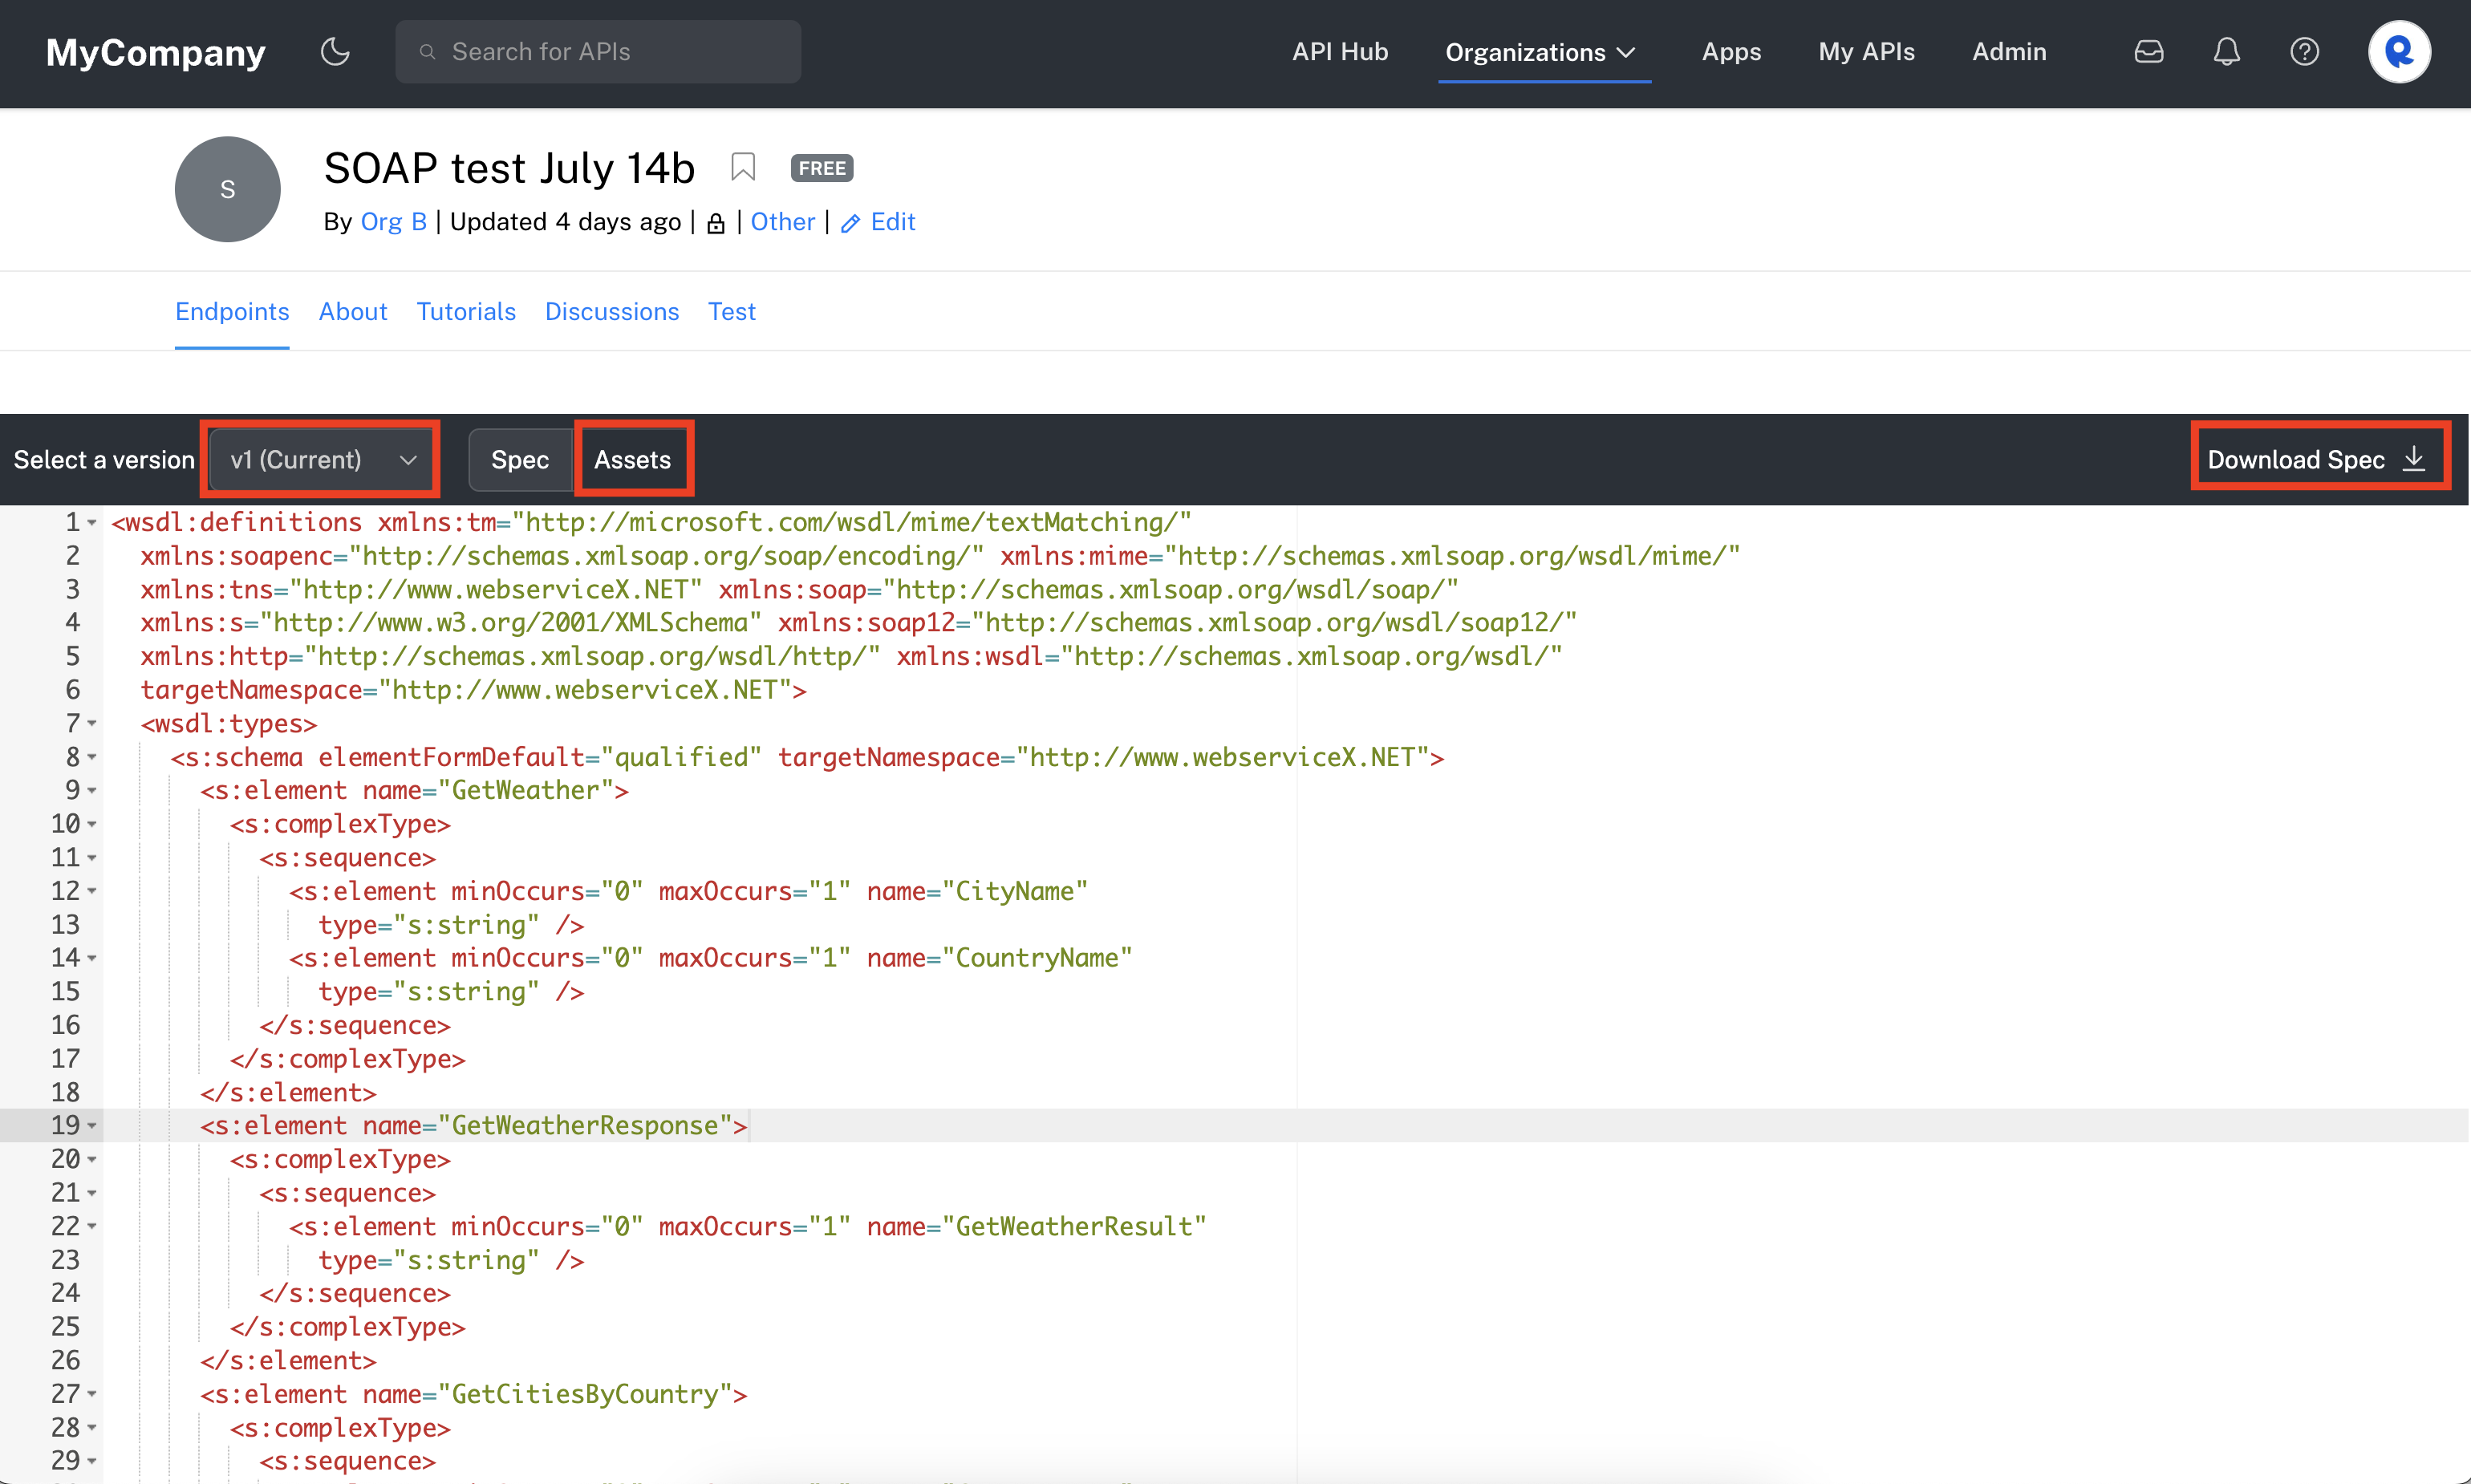Collapse the wsdl:types fold arrow on line 7
2471x1484 pixels.
(92, 723)
